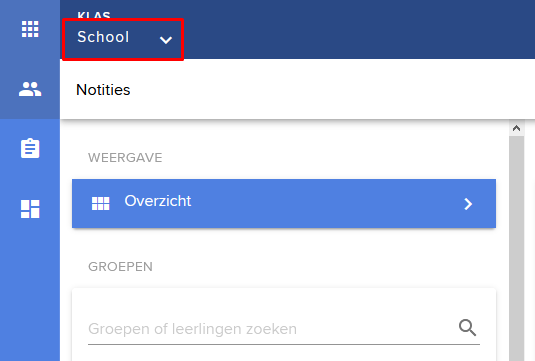The image size is (535, 361).
Task: Open the dashboard tiles icon in the sidebar
Action: [30, 209]
